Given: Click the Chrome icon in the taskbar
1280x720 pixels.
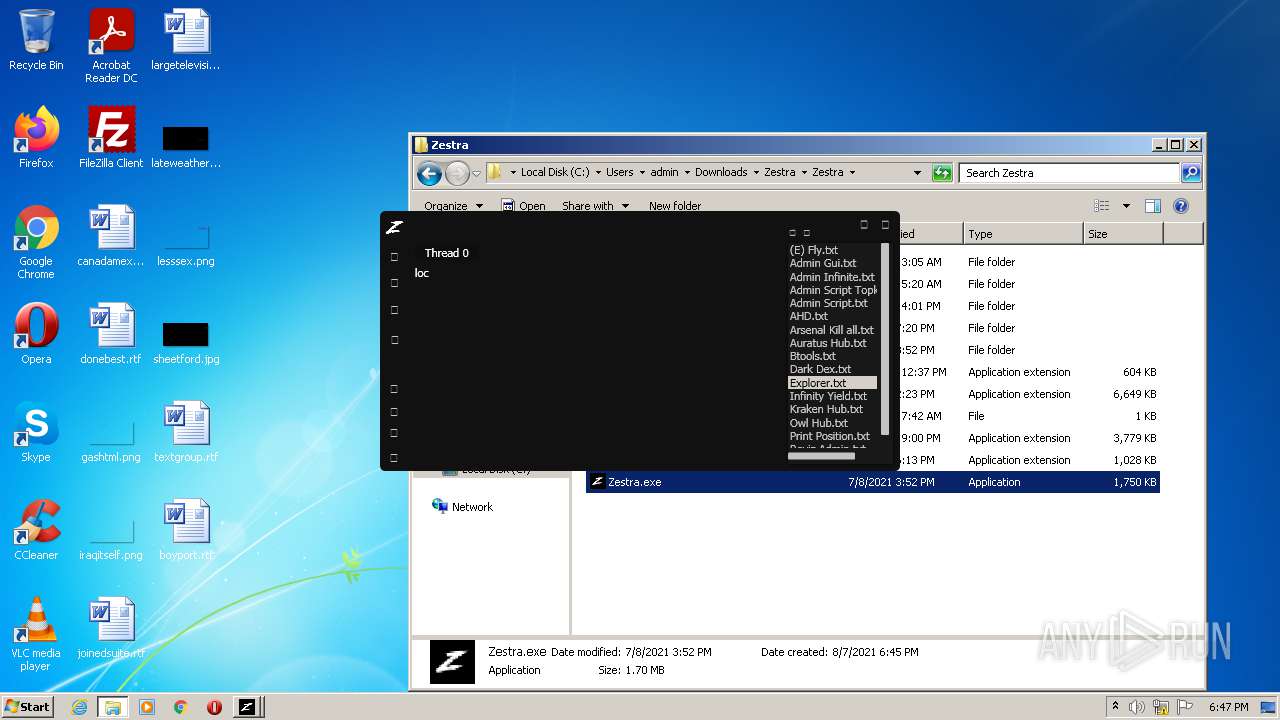Looking at the screenshot, I should 180,707.
